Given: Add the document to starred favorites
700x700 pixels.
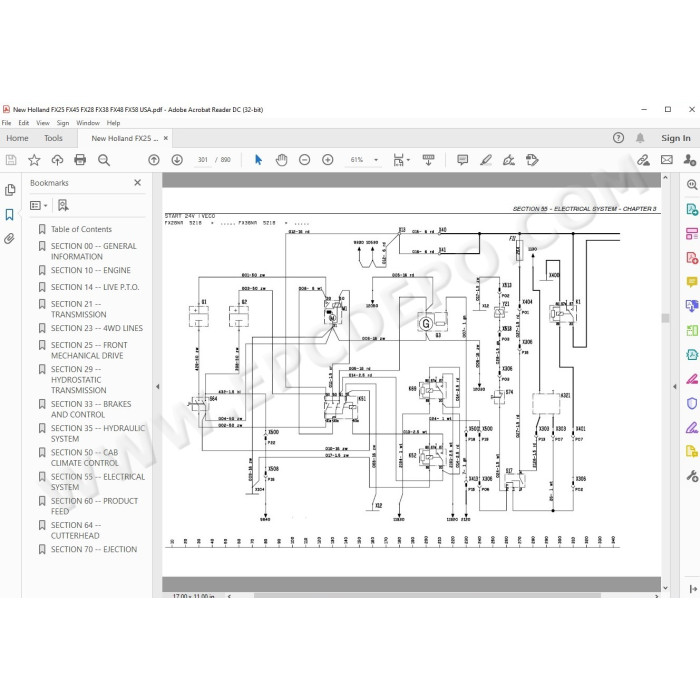Looking at the screenshot, I should coord(34,160).
